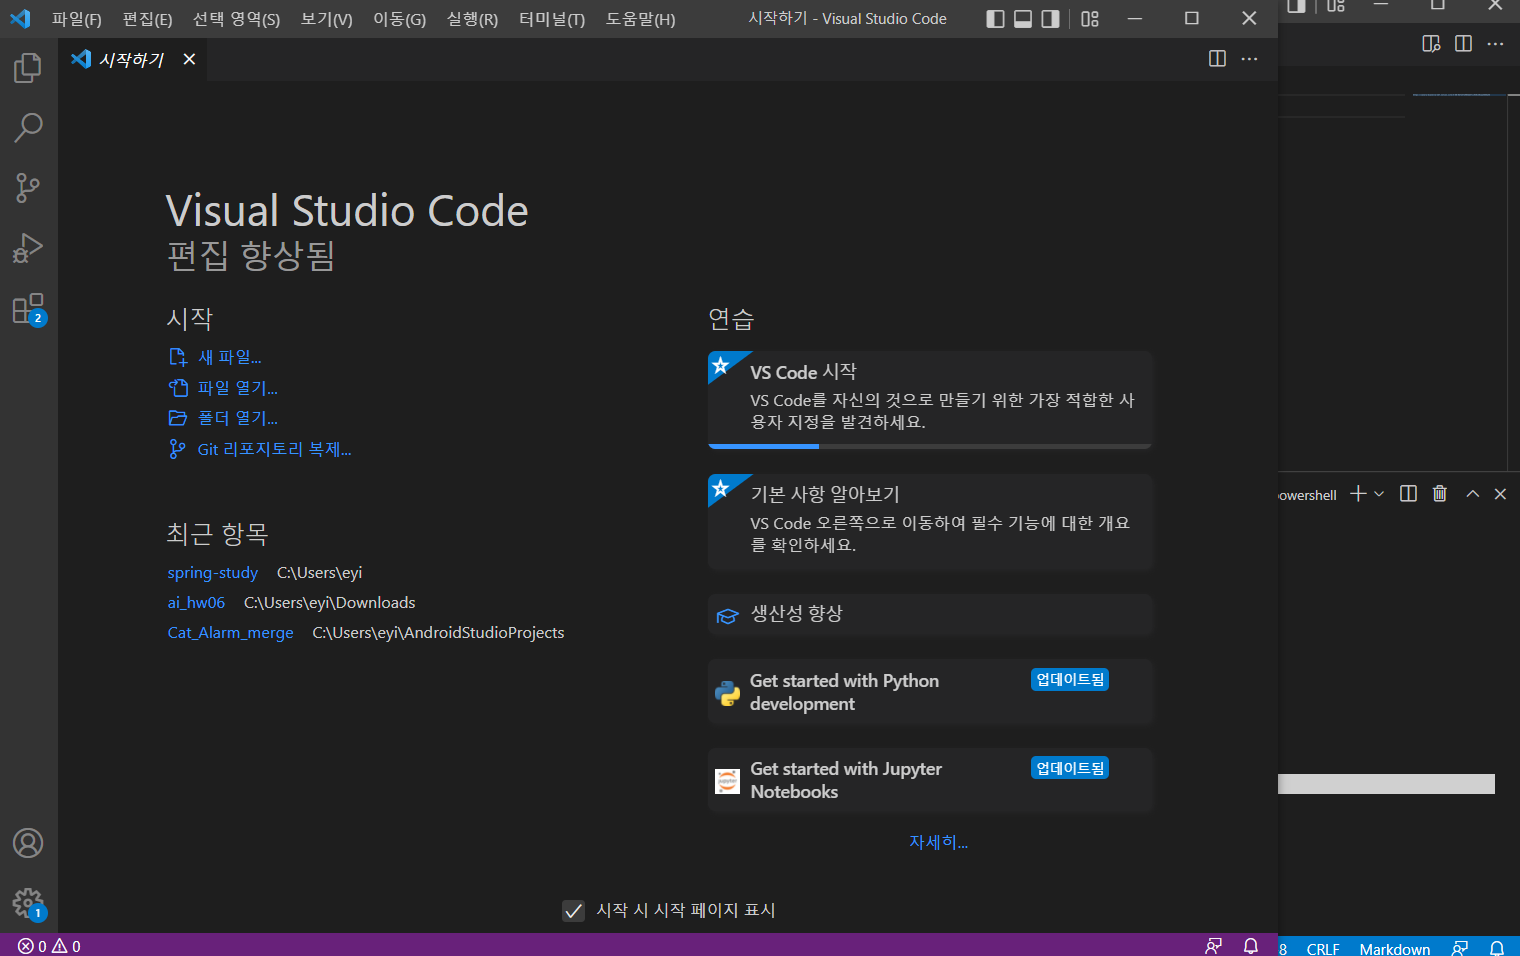Viewport: 1520px width, 956px height.
Task: Open the Search view in activity bar
Action: coord(28,127)
